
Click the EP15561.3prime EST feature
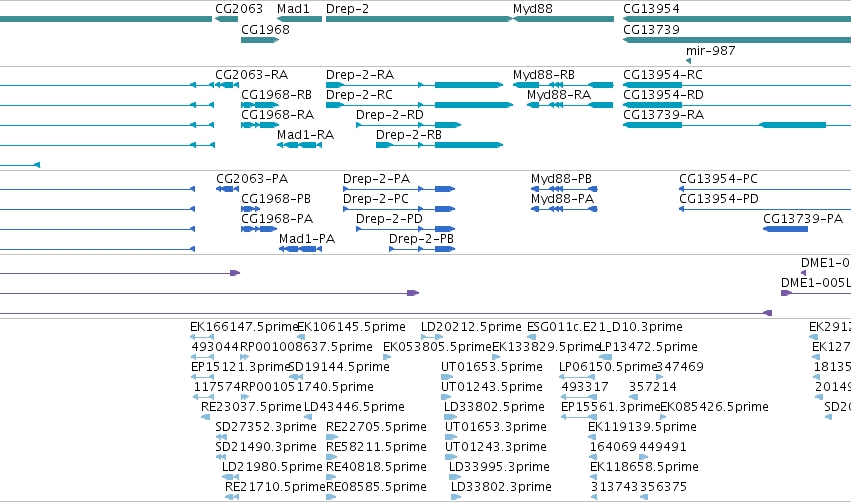click(579, 417)
